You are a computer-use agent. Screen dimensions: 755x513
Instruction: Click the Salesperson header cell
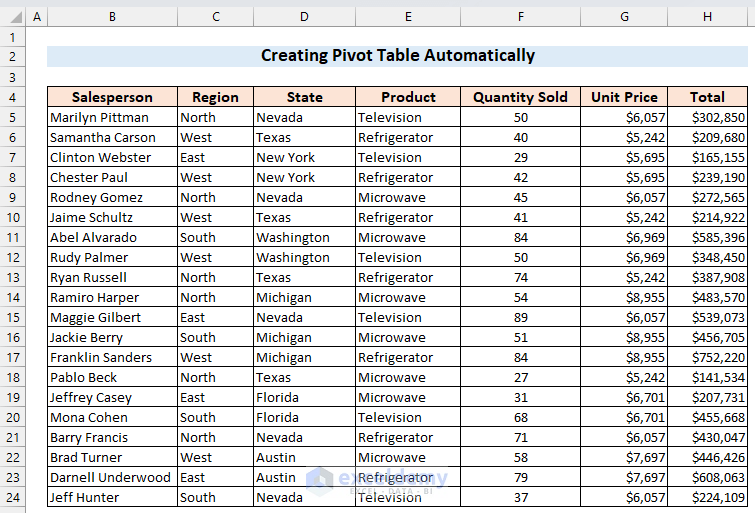click(112, 97)
